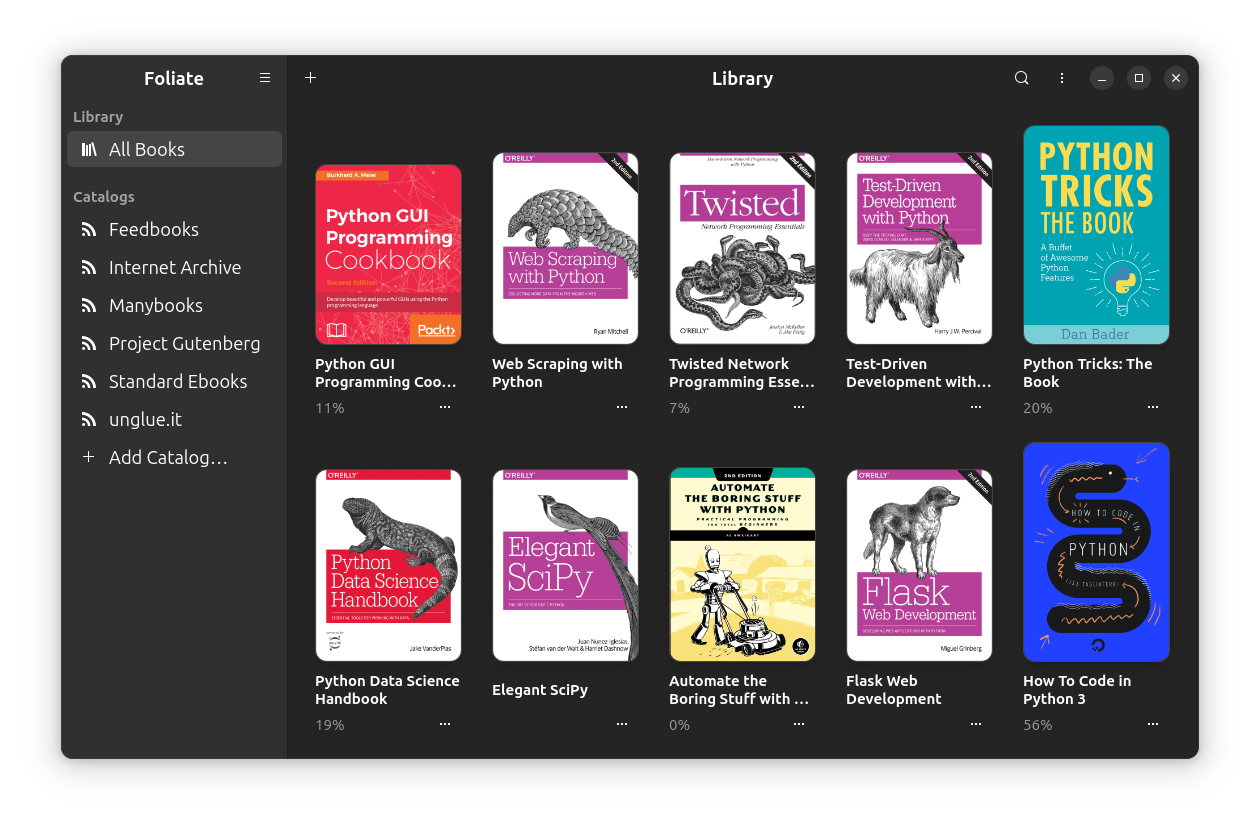Open more options for Automate the Boring Stuff

[799, 724]
